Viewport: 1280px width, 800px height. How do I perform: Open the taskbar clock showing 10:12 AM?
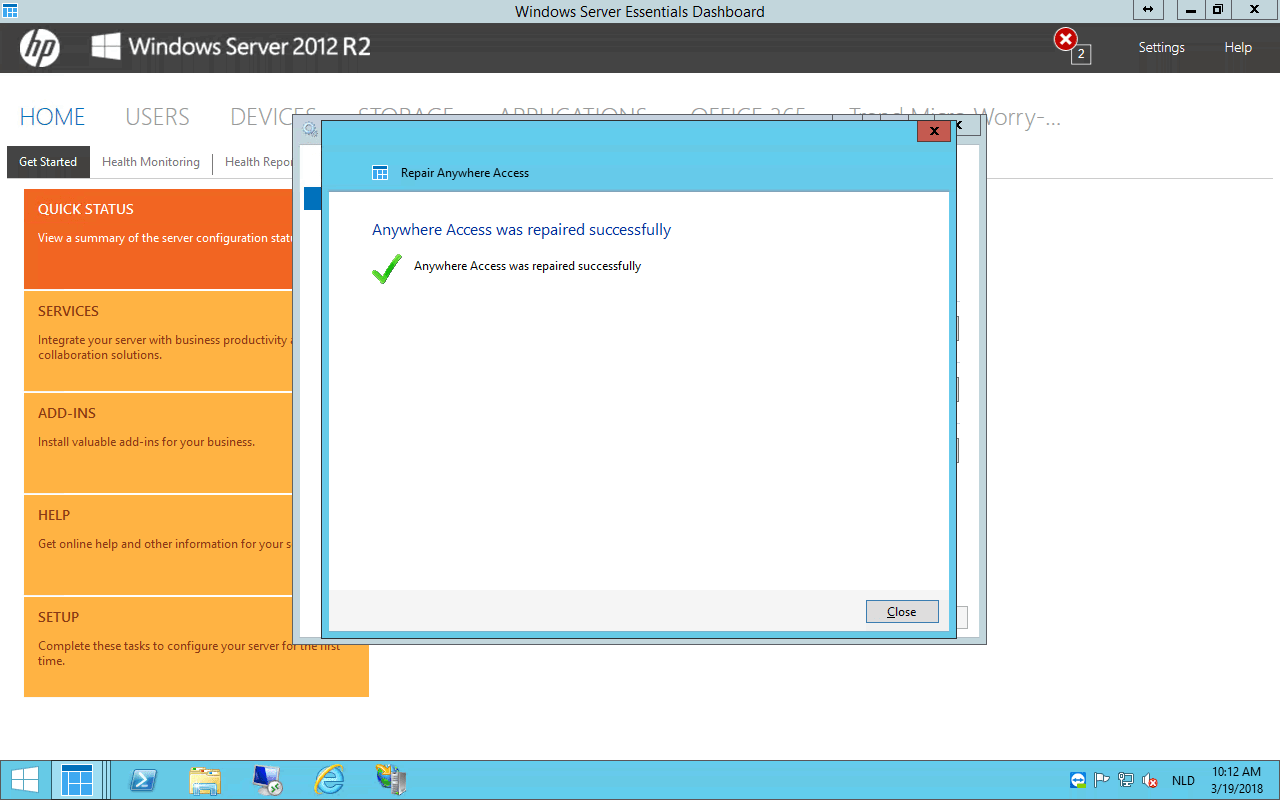(x=1237, y=780)
